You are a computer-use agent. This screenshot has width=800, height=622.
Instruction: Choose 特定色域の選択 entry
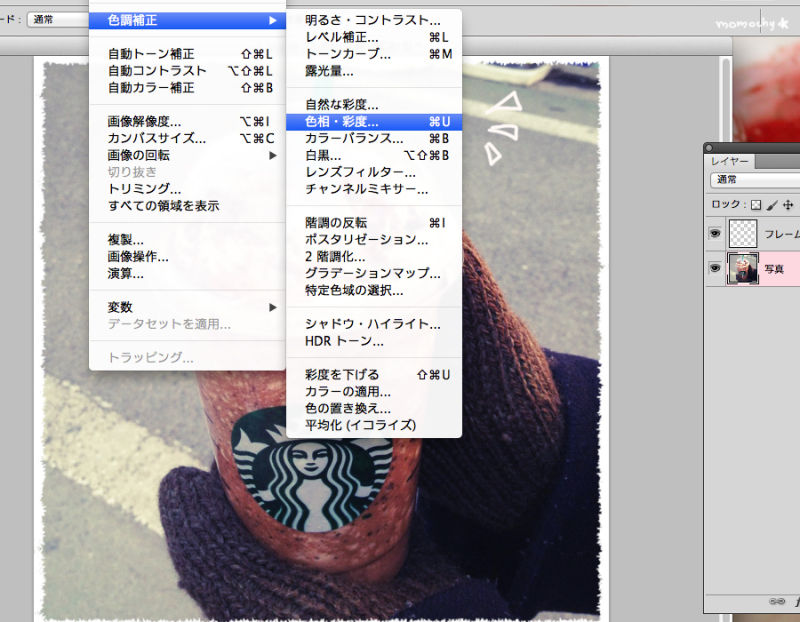pos(374,290)
